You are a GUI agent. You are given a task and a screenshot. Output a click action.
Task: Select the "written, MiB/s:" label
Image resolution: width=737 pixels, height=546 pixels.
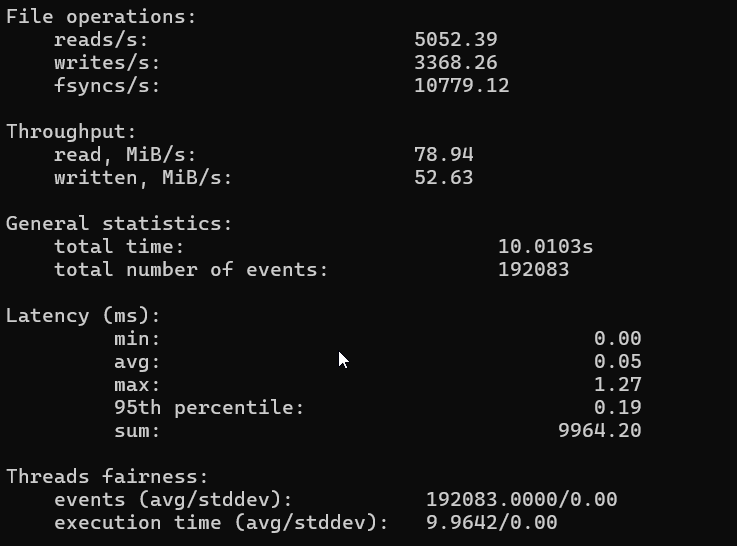(x=143, y=178)
